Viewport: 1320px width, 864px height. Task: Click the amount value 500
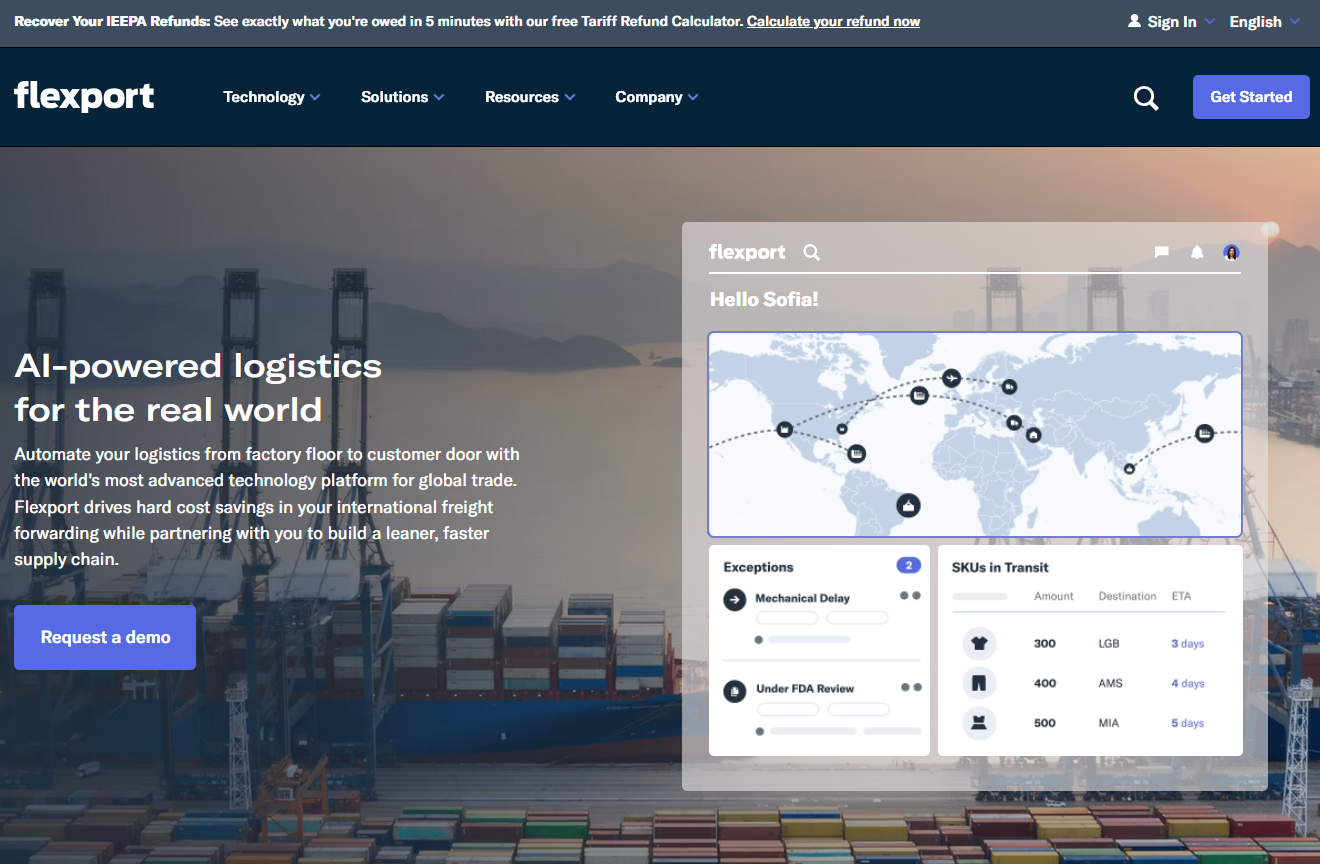(x=1045, y=723)
